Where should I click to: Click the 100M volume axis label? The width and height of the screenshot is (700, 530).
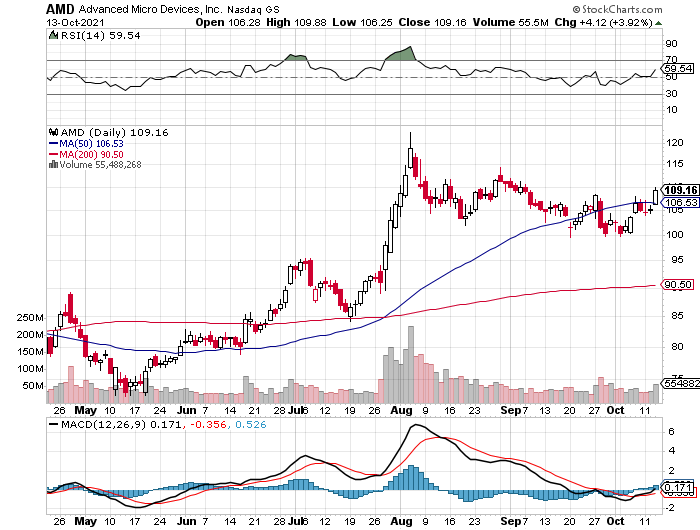coord(30,369)
